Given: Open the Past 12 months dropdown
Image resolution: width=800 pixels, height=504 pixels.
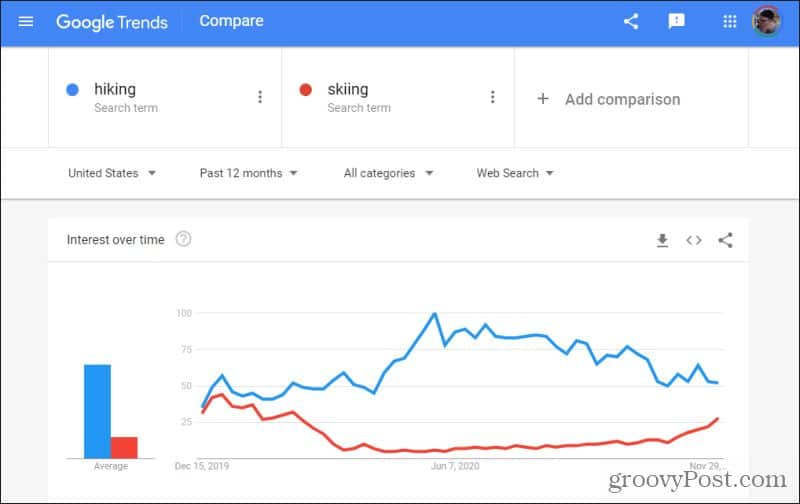Looking at the screenshot, I should click(249, 173).
